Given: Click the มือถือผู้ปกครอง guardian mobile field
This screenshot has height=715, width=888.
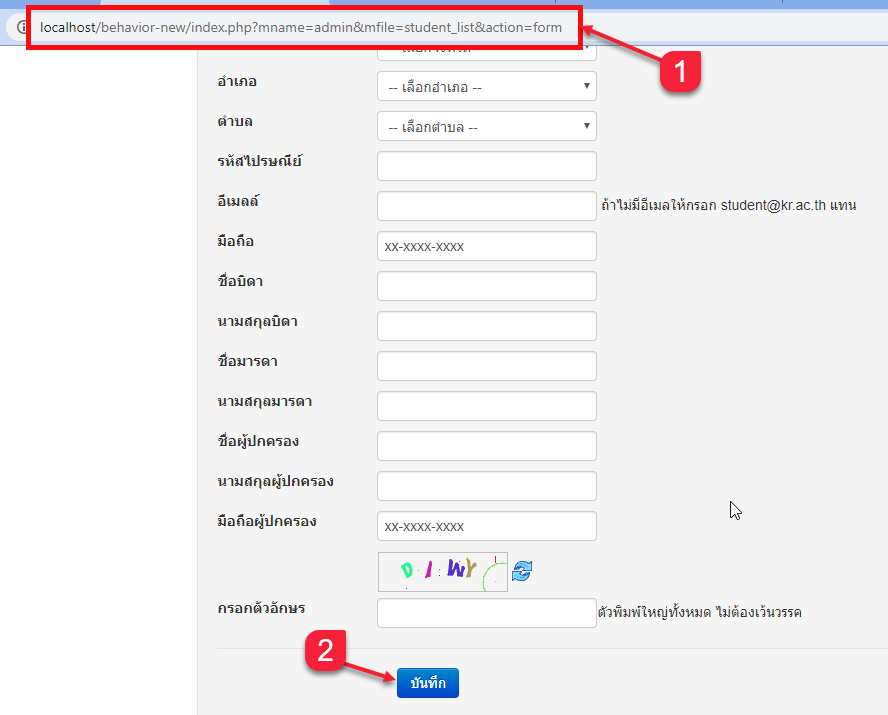Looking at the screenshot, I should pyautogui.click(x=486, y=526).
